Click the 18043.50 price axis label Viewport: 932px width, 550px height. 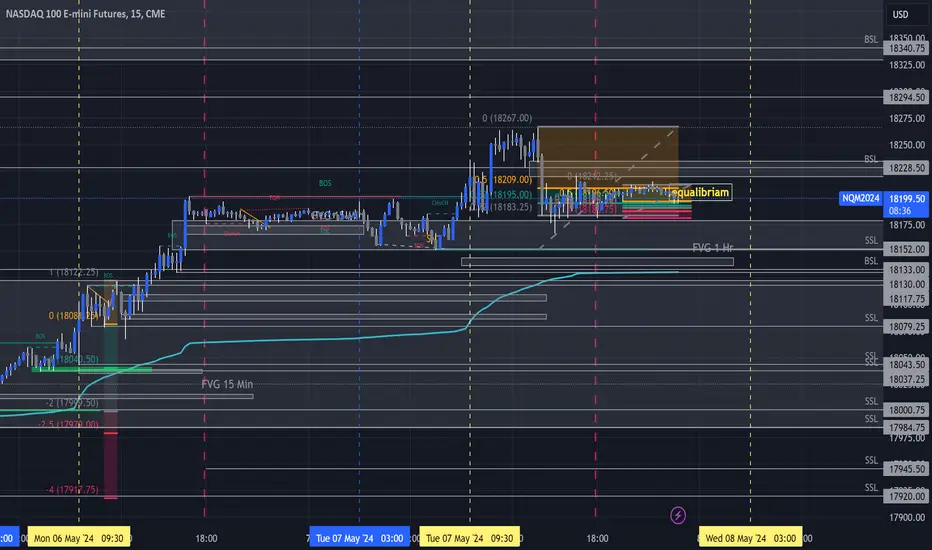(906, 364)
